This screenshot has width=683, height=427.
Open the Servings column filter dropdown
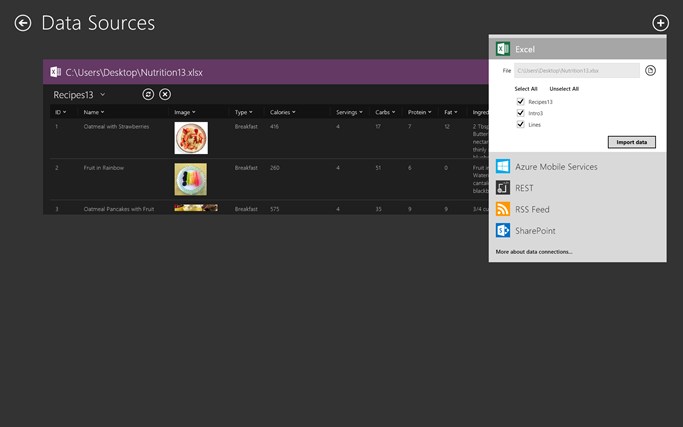[361, 112]
